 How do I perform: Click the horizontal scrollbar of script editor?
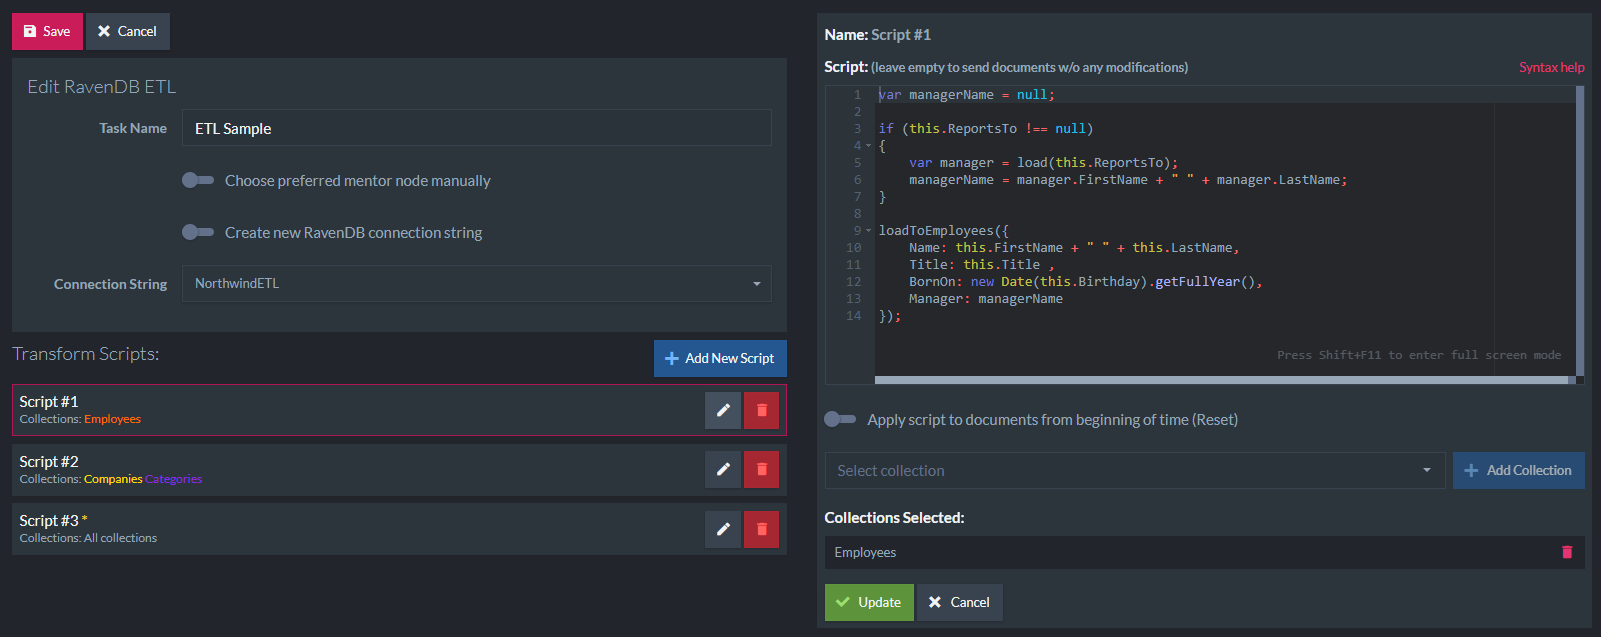(1222, 380)
